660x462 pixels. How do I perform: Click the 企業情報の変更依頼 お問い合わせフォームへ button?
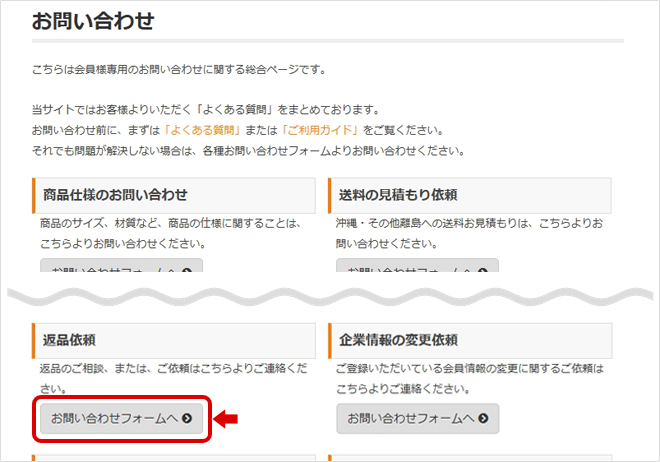417,419
